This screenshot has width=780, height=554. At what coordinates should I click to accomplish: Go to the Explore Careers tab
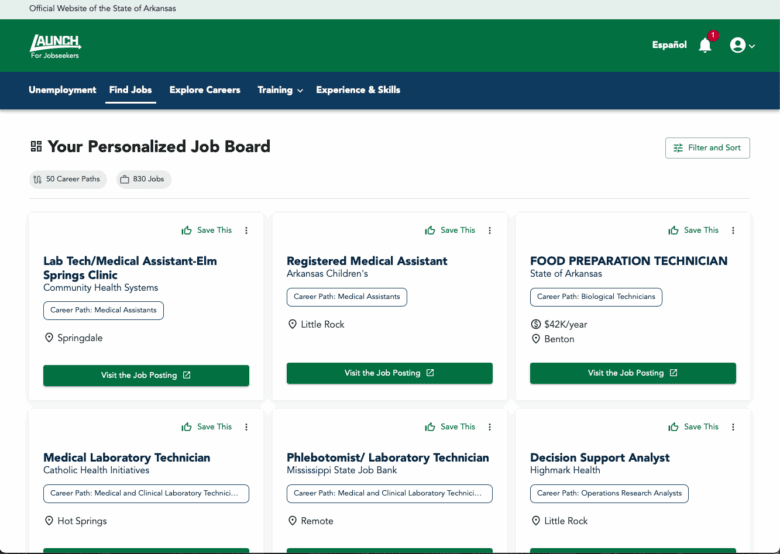[x=205, y=90]
